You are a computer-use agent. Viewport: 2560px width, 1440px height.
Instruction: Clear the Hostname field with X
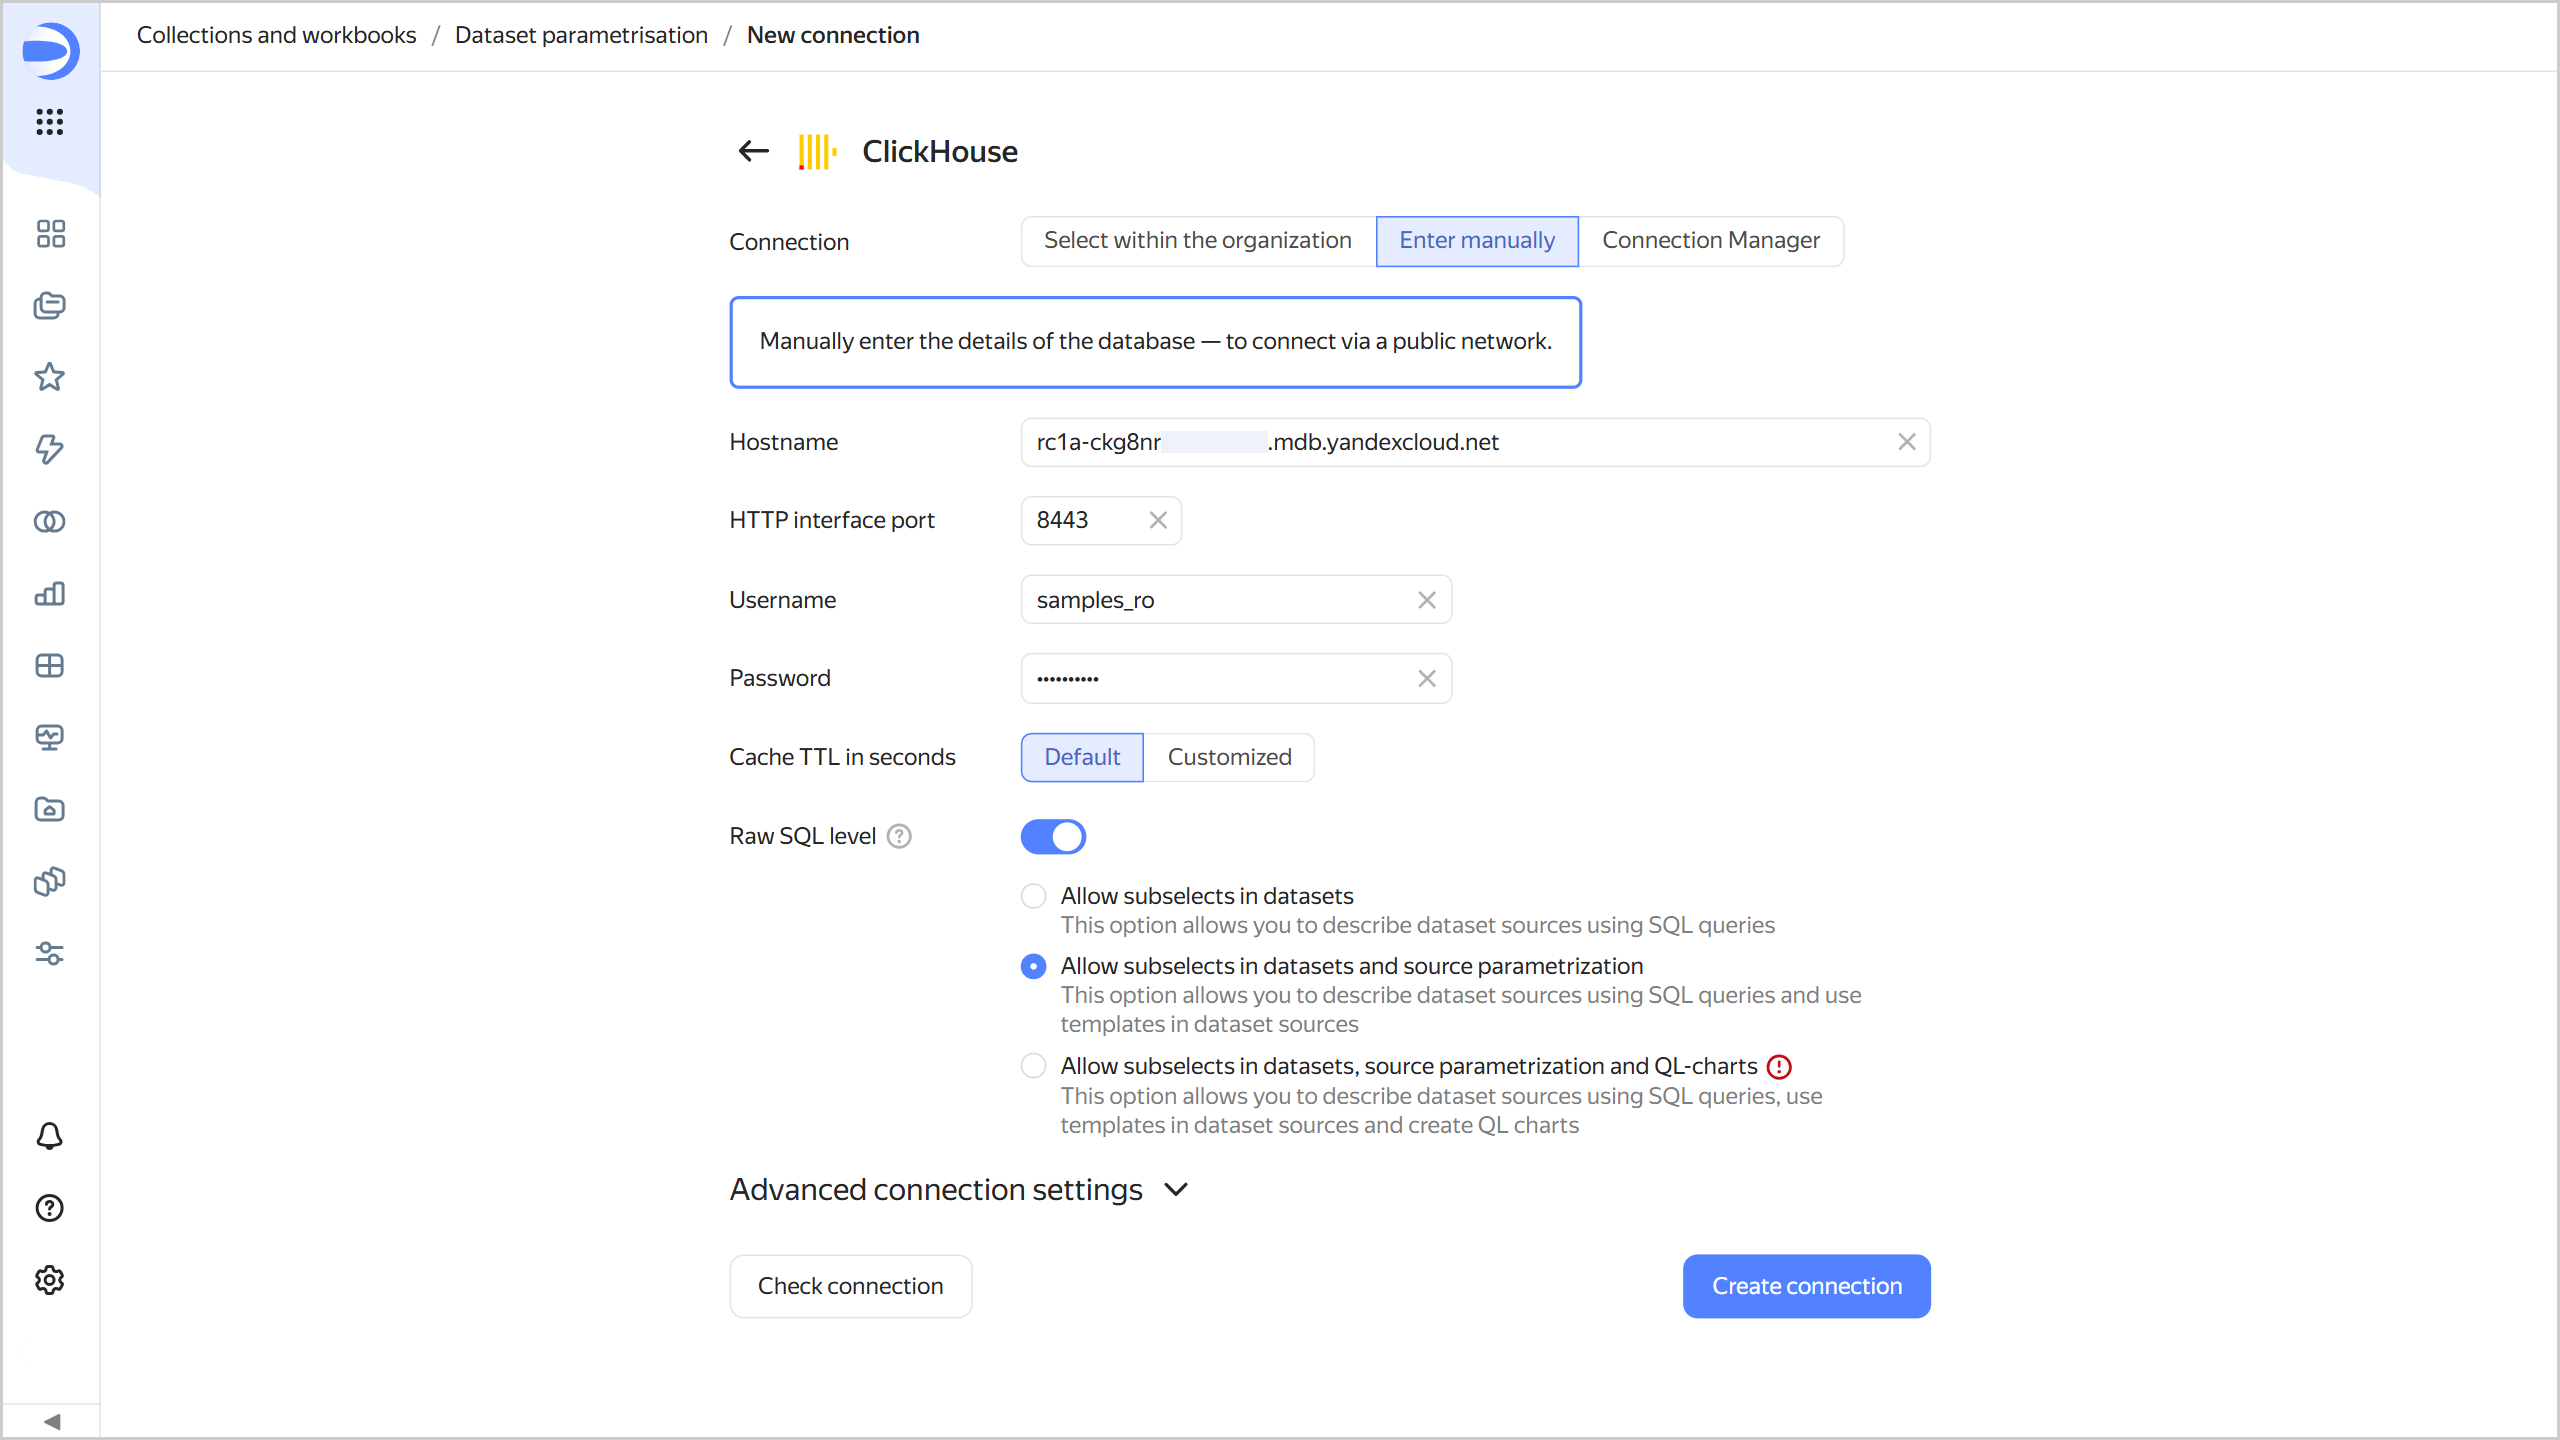point(1906,442)
